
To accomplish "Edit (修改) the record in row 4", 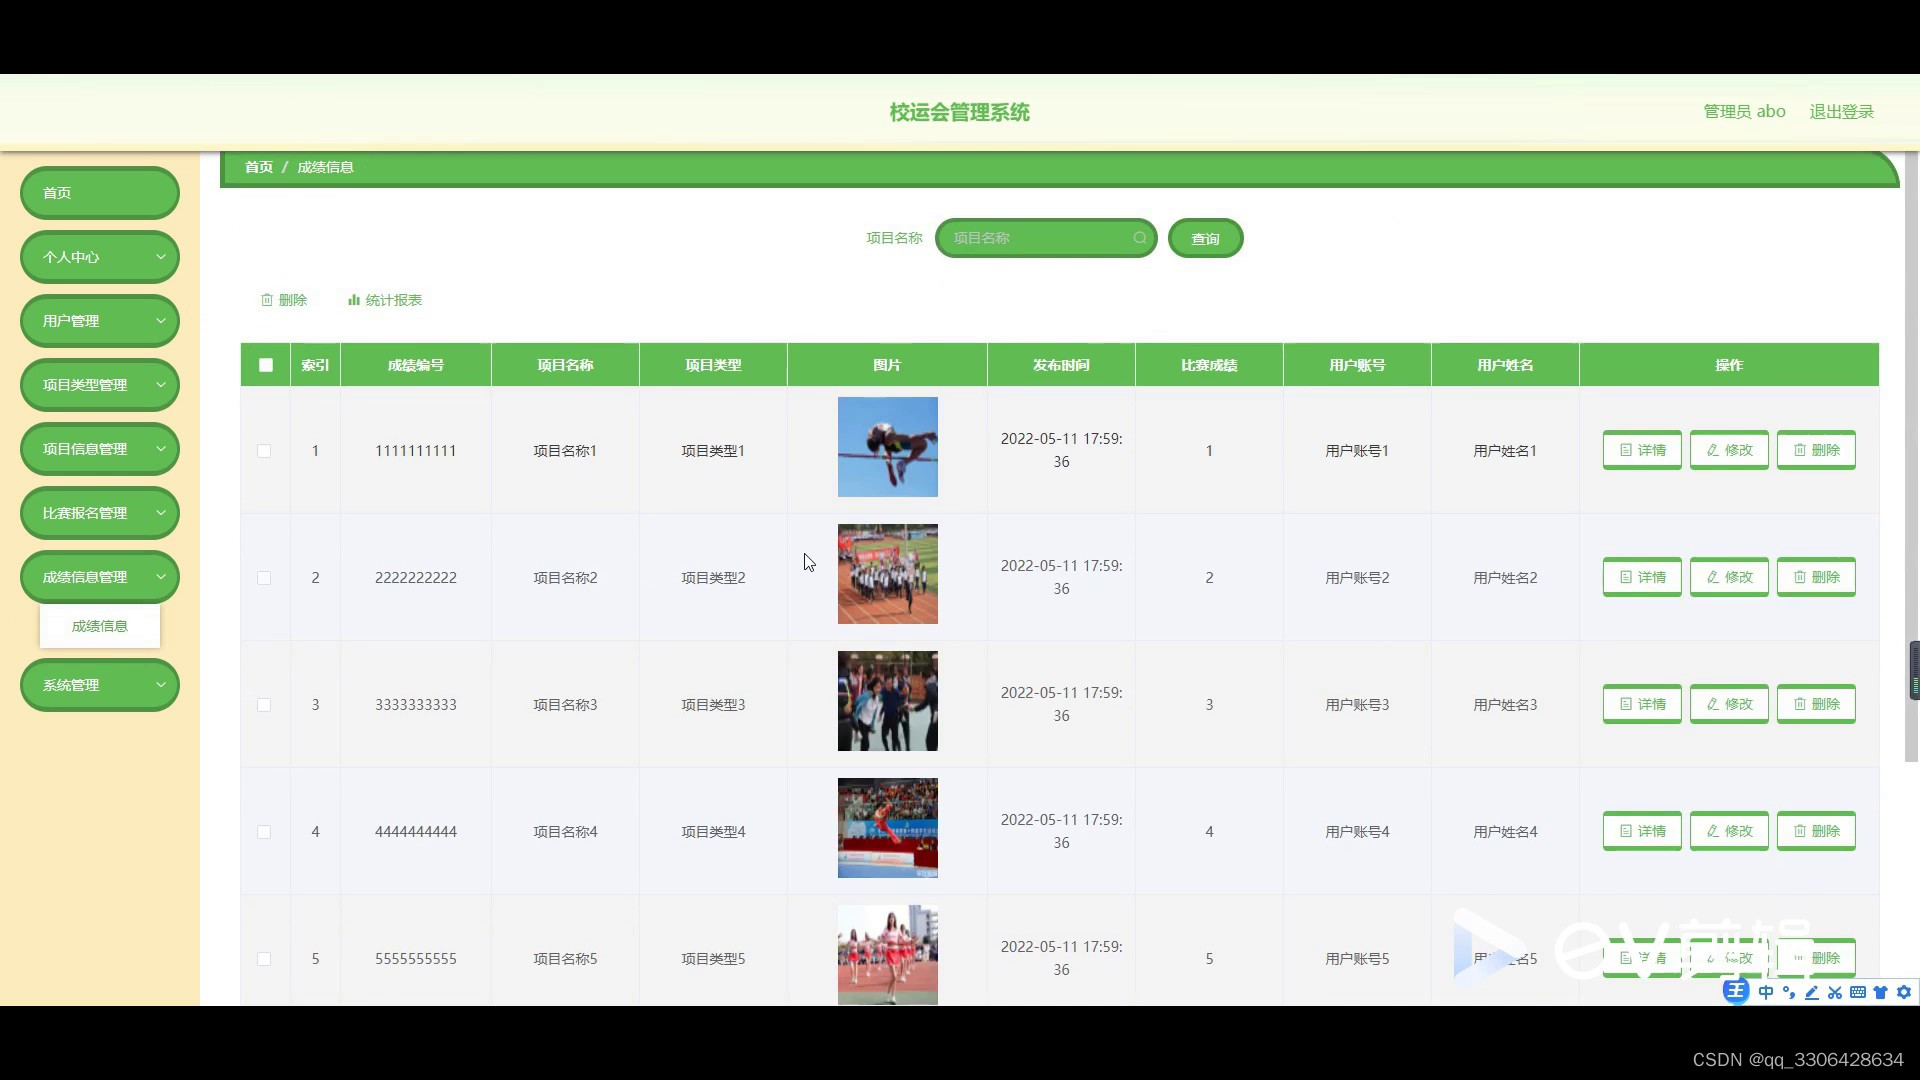I will 1728,831.
